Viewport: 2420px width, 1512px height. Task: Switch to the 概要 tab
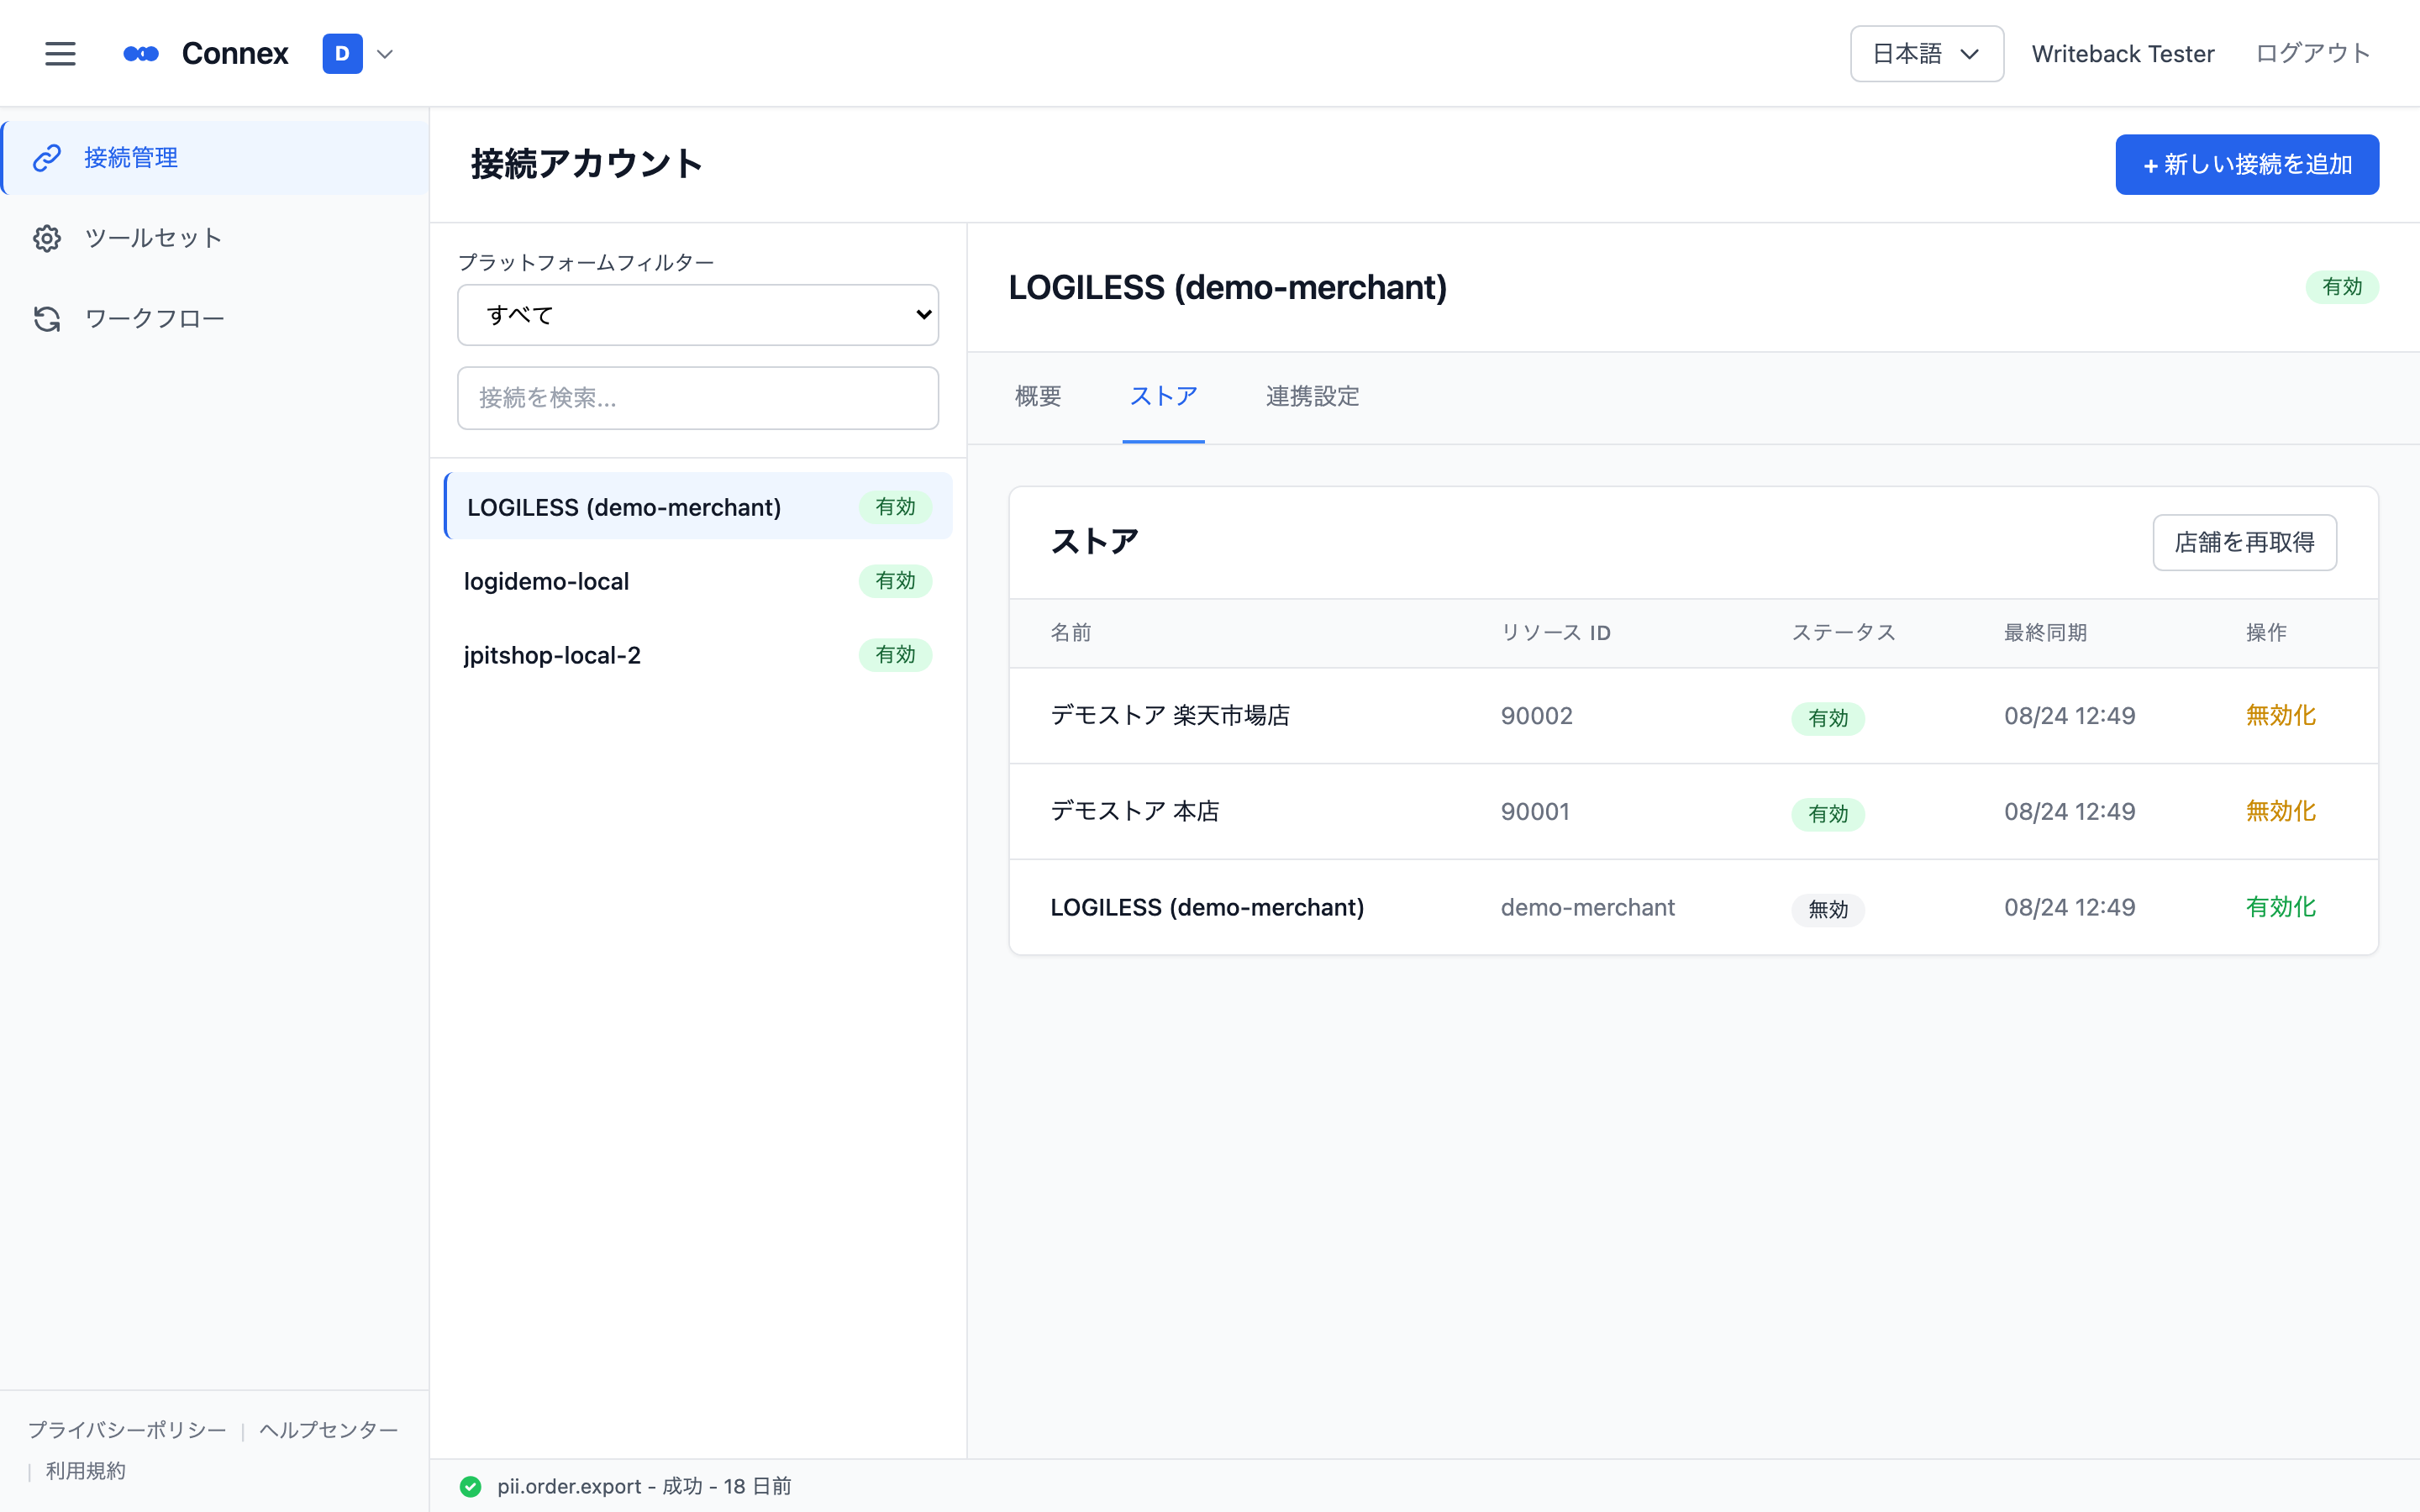pyautogui.click(x=1038, y=397)
